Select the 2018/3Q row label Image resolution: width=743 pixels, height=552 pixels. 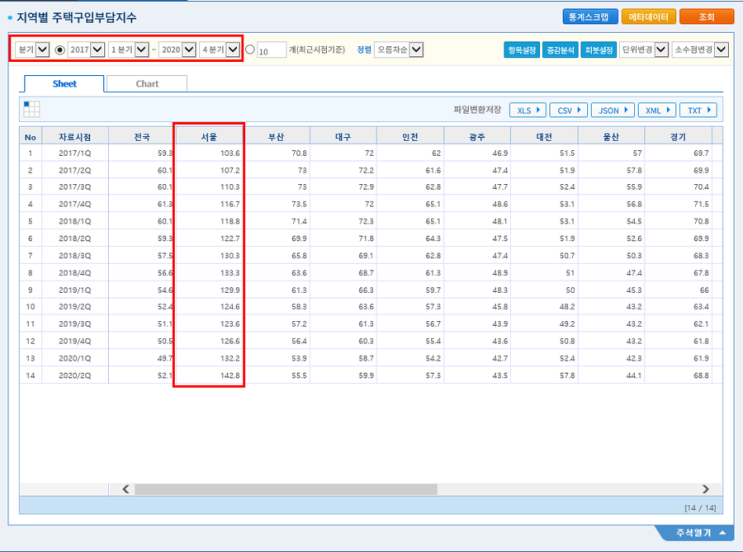[75, 256]
